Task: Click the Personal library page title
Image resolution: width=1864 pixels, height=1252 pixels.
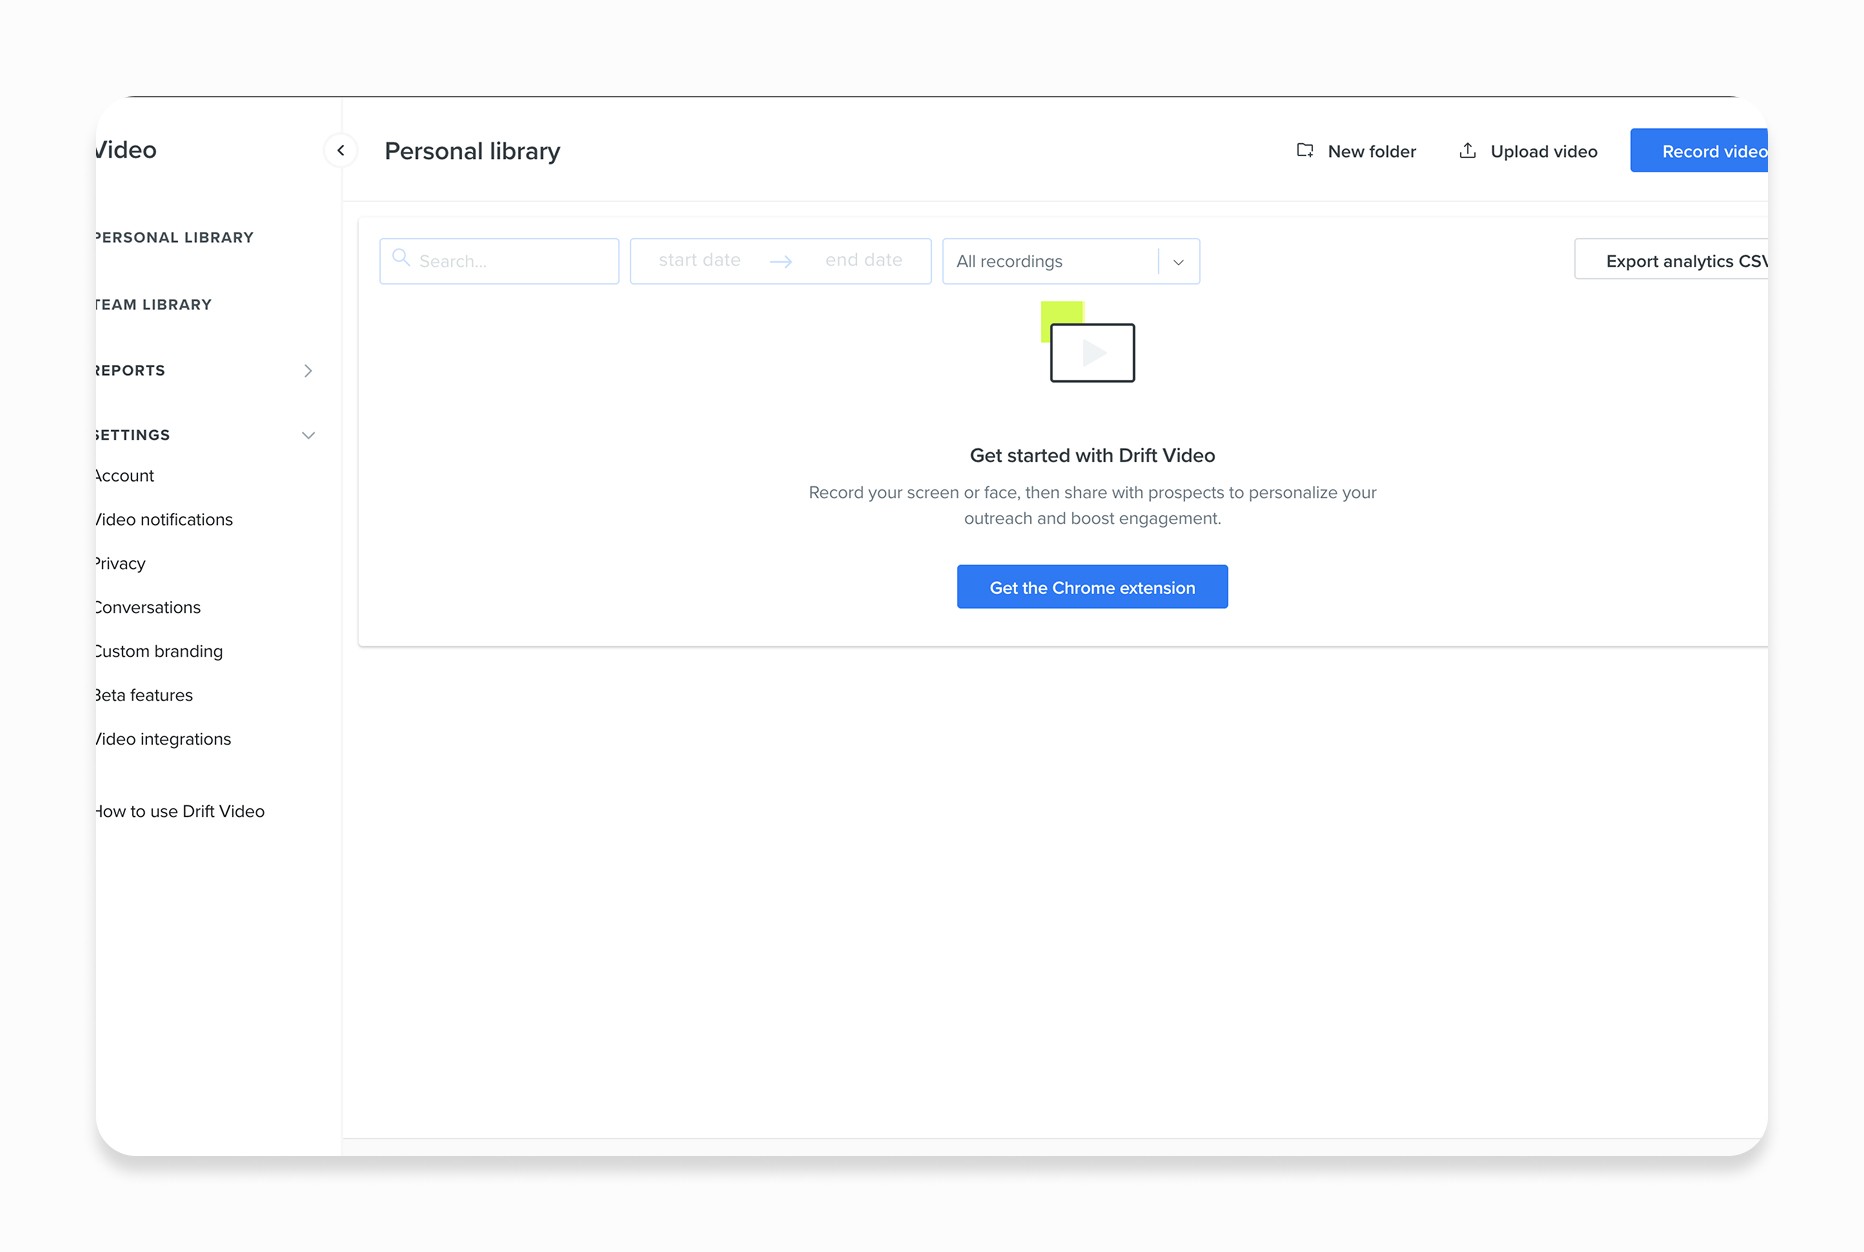Action: click(472, 151)
